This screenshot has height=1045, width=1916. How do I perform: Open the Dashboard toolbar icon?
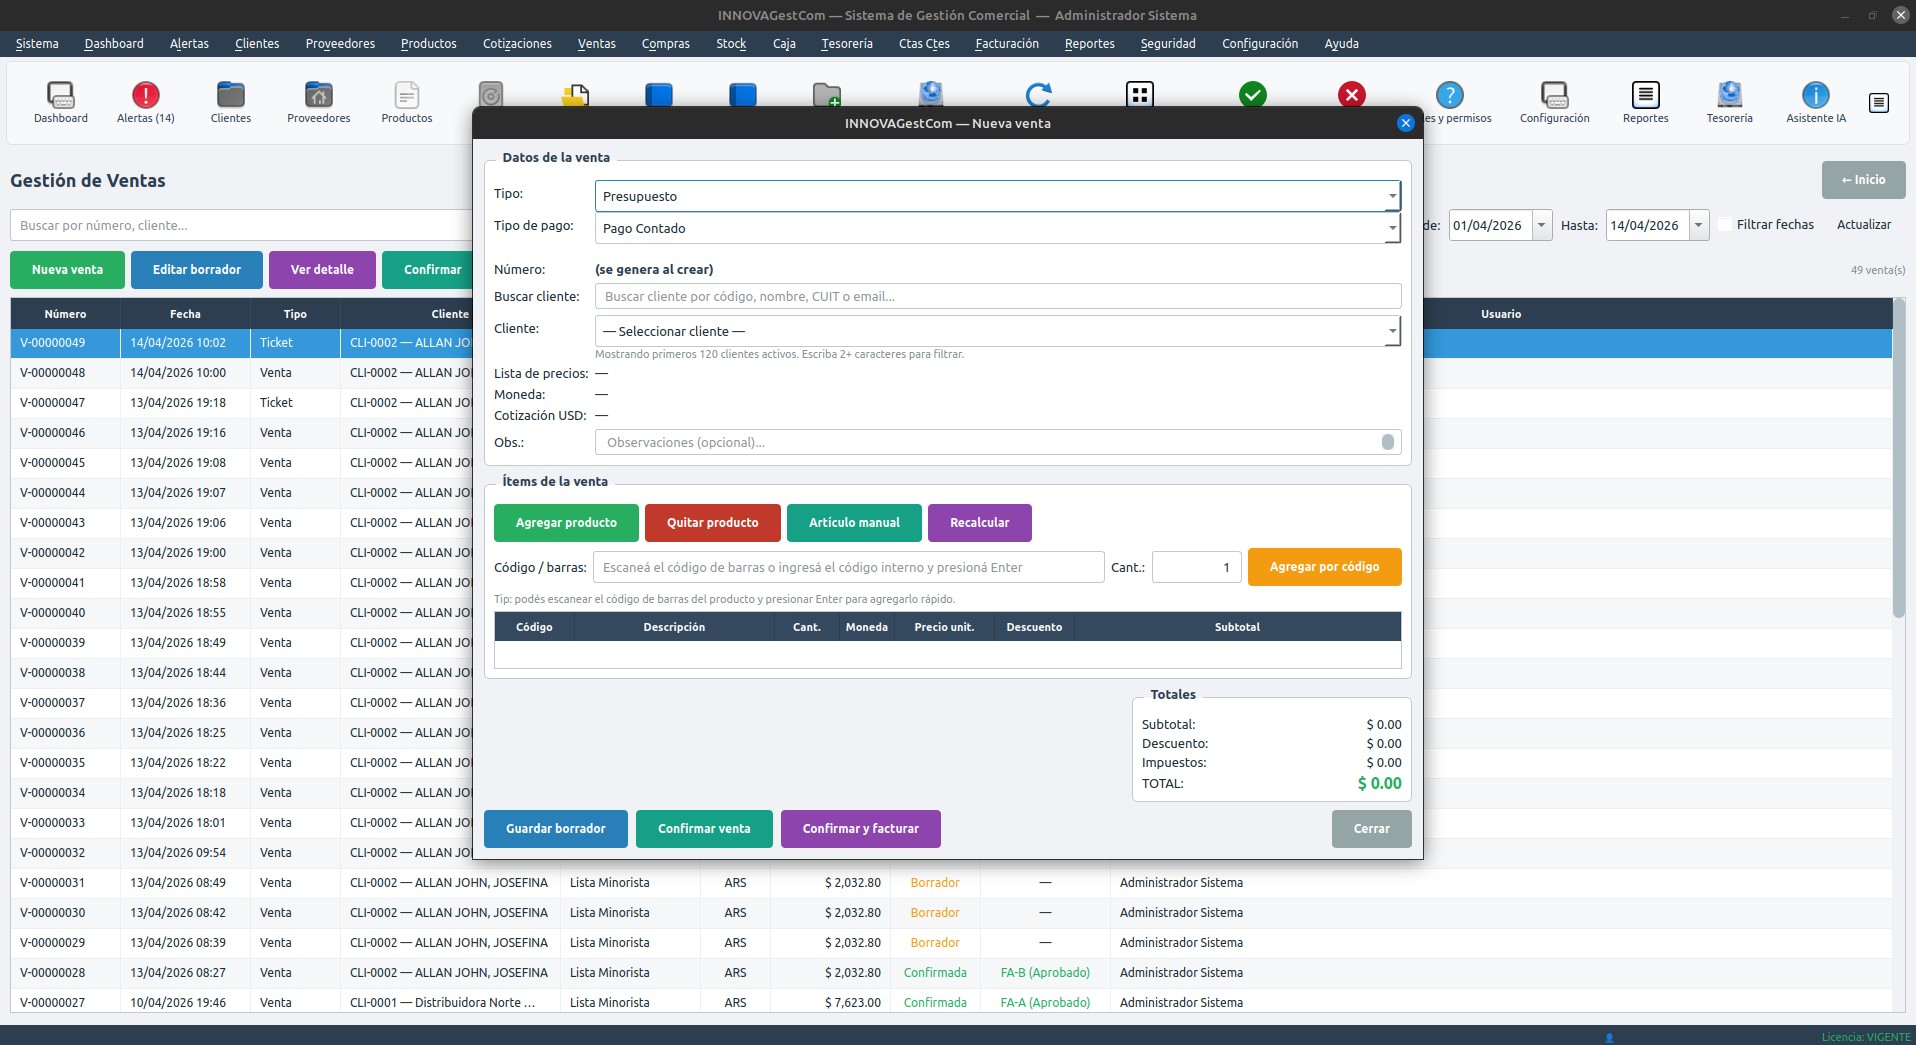click(61, 102)
